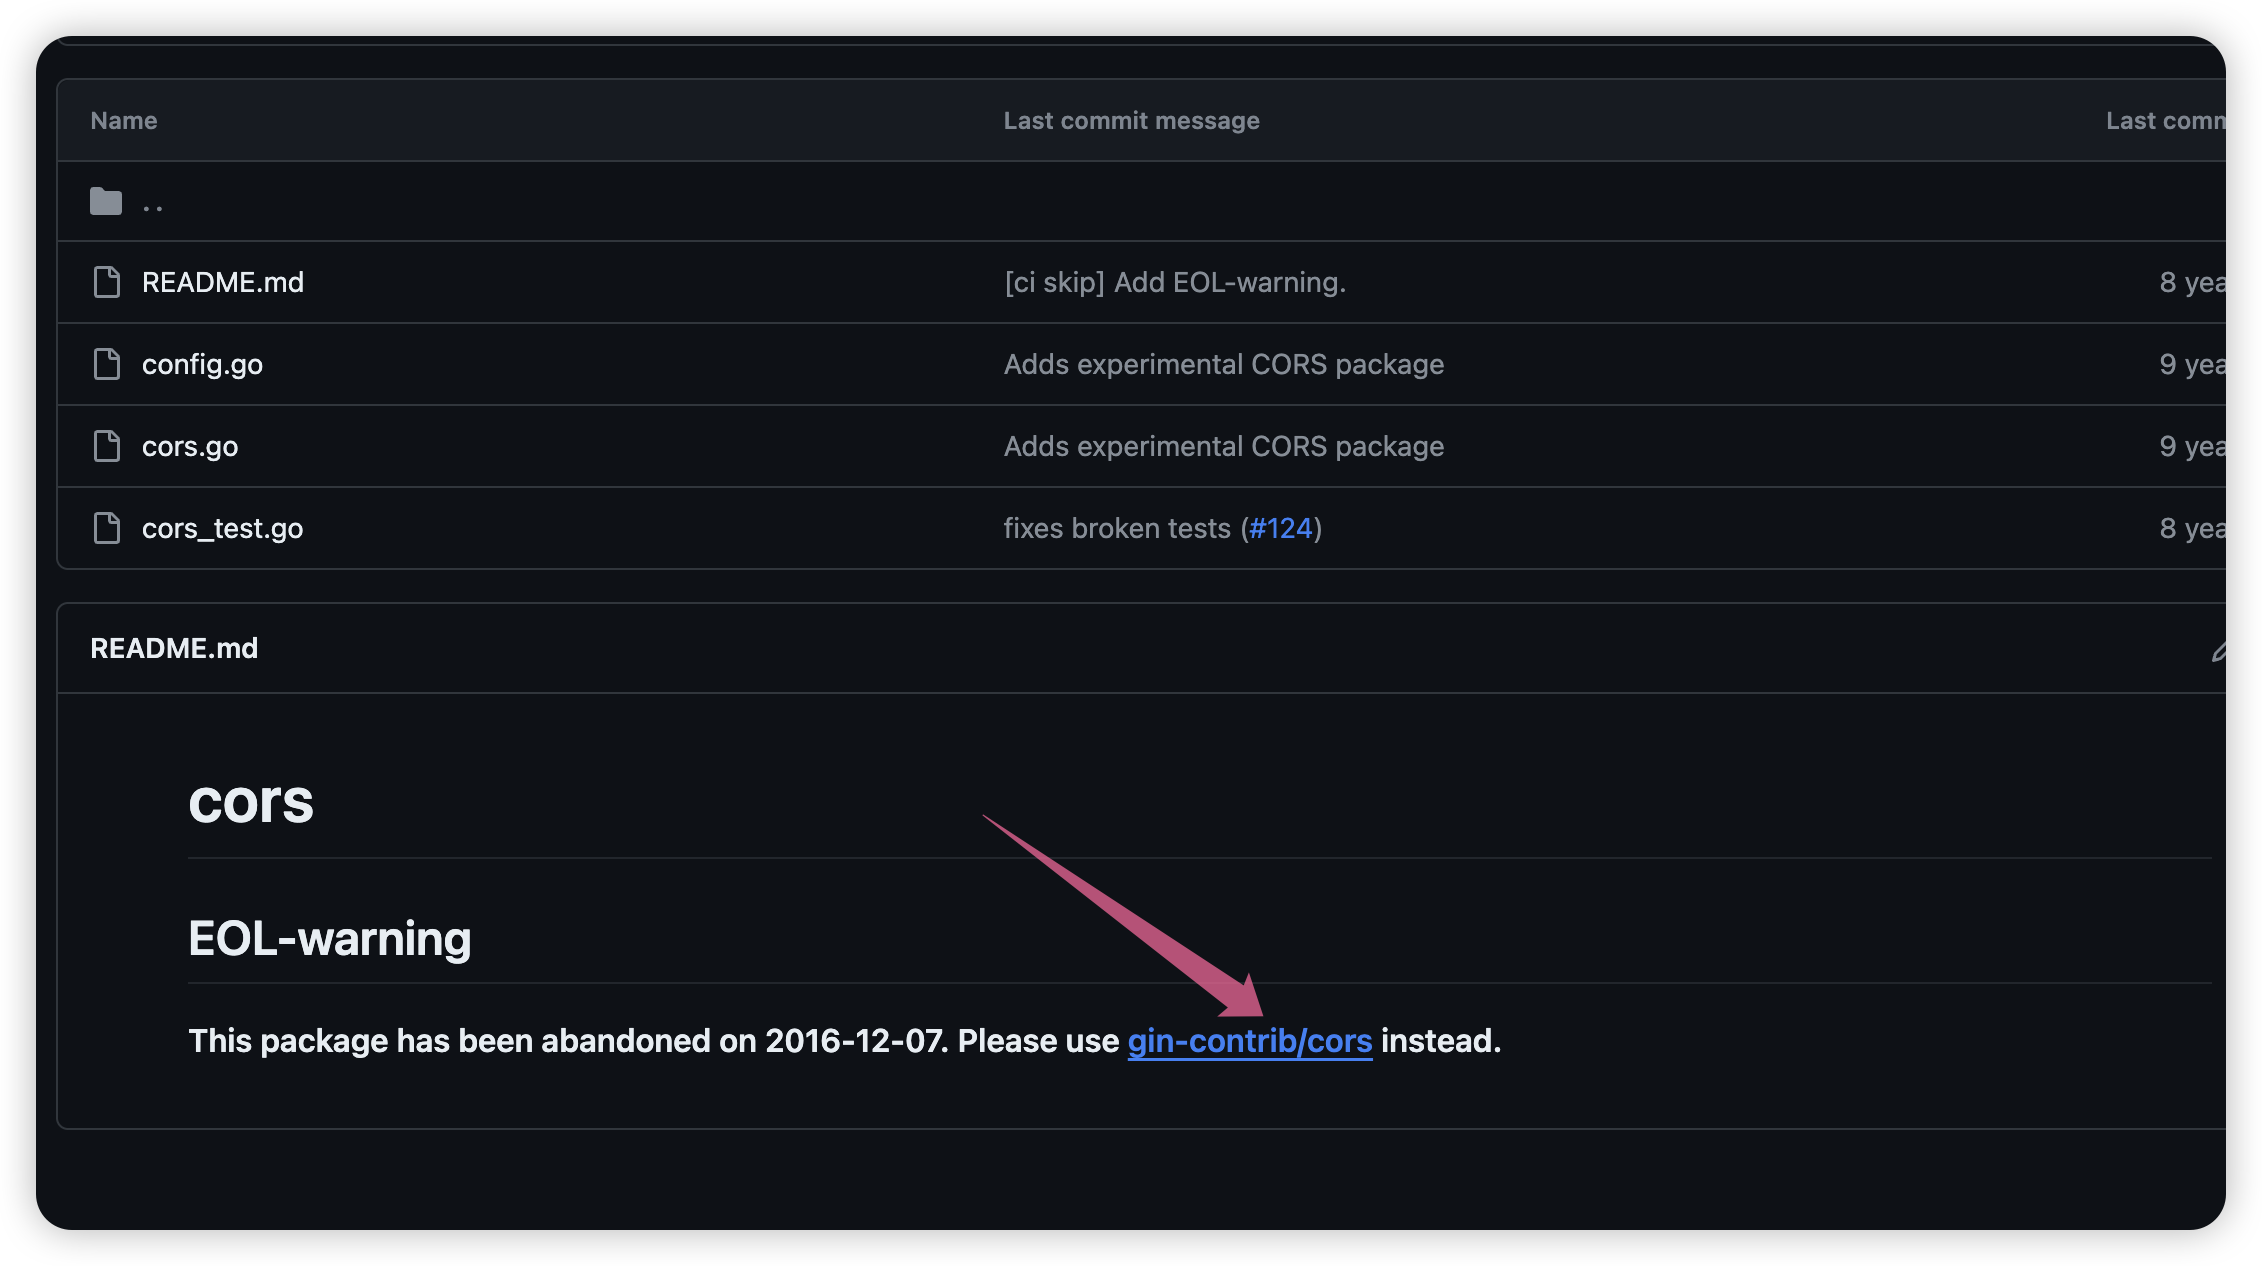Click the 'Name' column header
The width and height of the screenshot is (2262, 1266).
click(x=124, y=121)
